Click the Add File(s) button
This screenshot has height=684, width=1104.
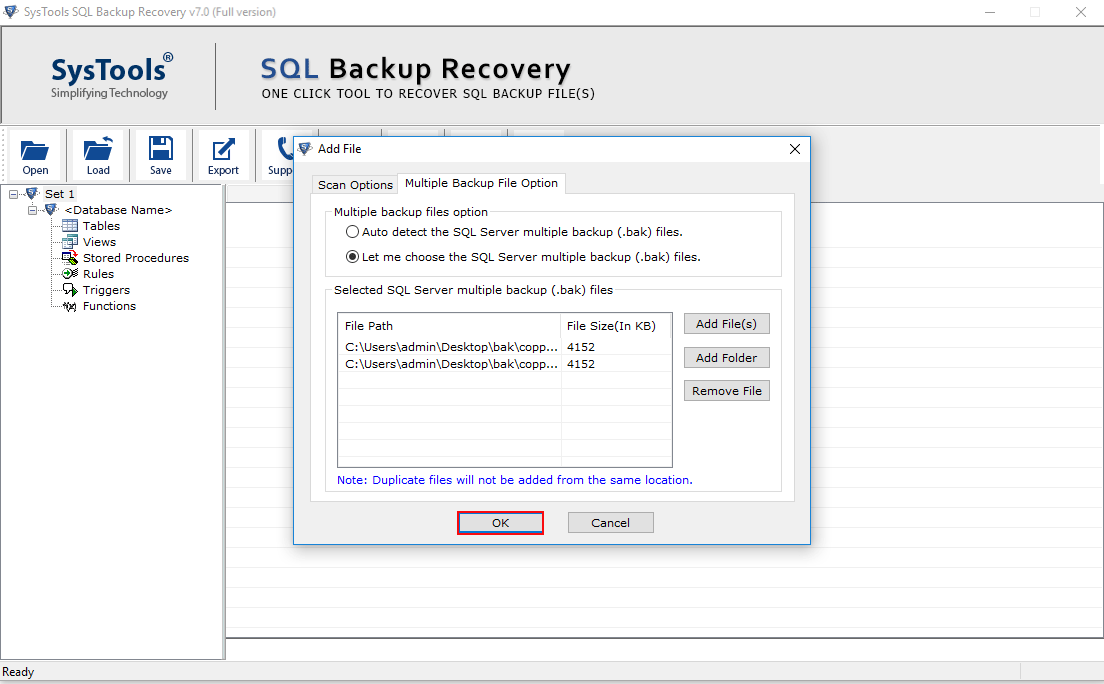[x=727, y=324]
